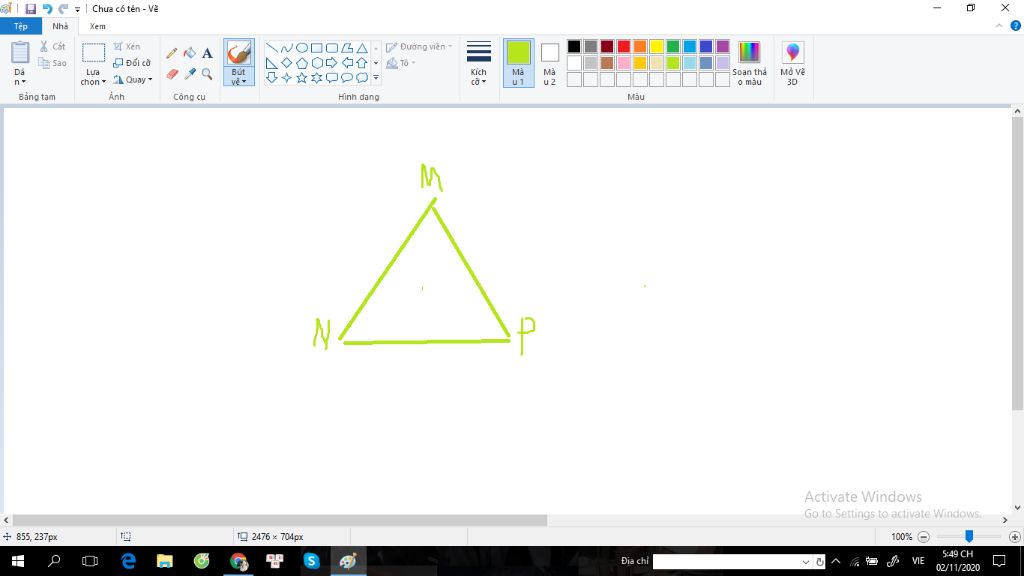Image resolution: width=1024 pixels, height=576 pixels.
Task: Choose the pentagon shape
Action: click(302, 63)
